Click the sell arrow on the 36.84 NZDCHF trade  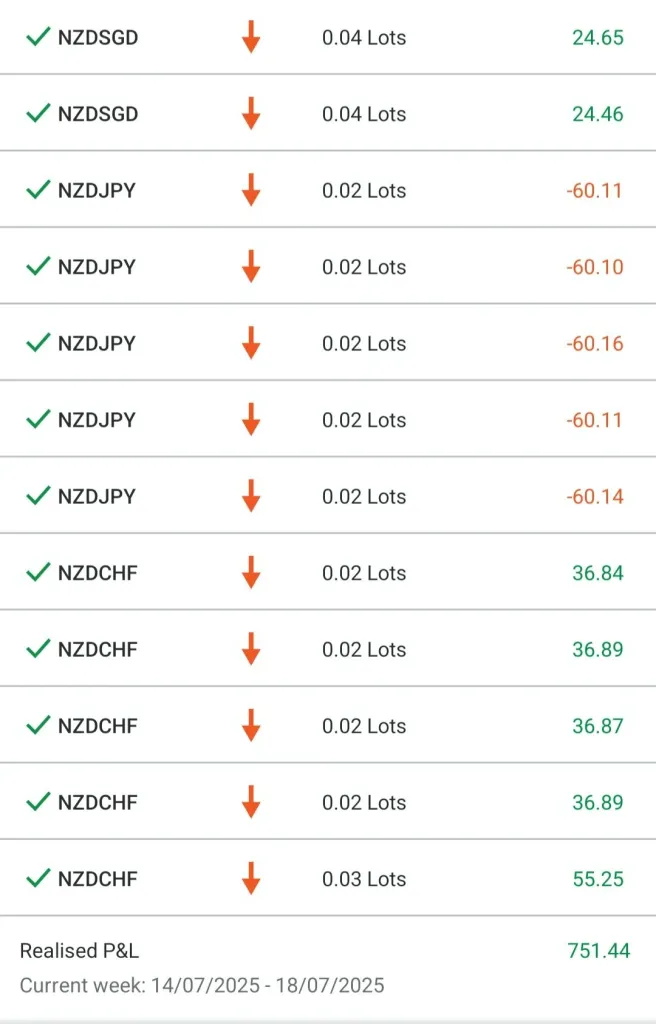251,573
